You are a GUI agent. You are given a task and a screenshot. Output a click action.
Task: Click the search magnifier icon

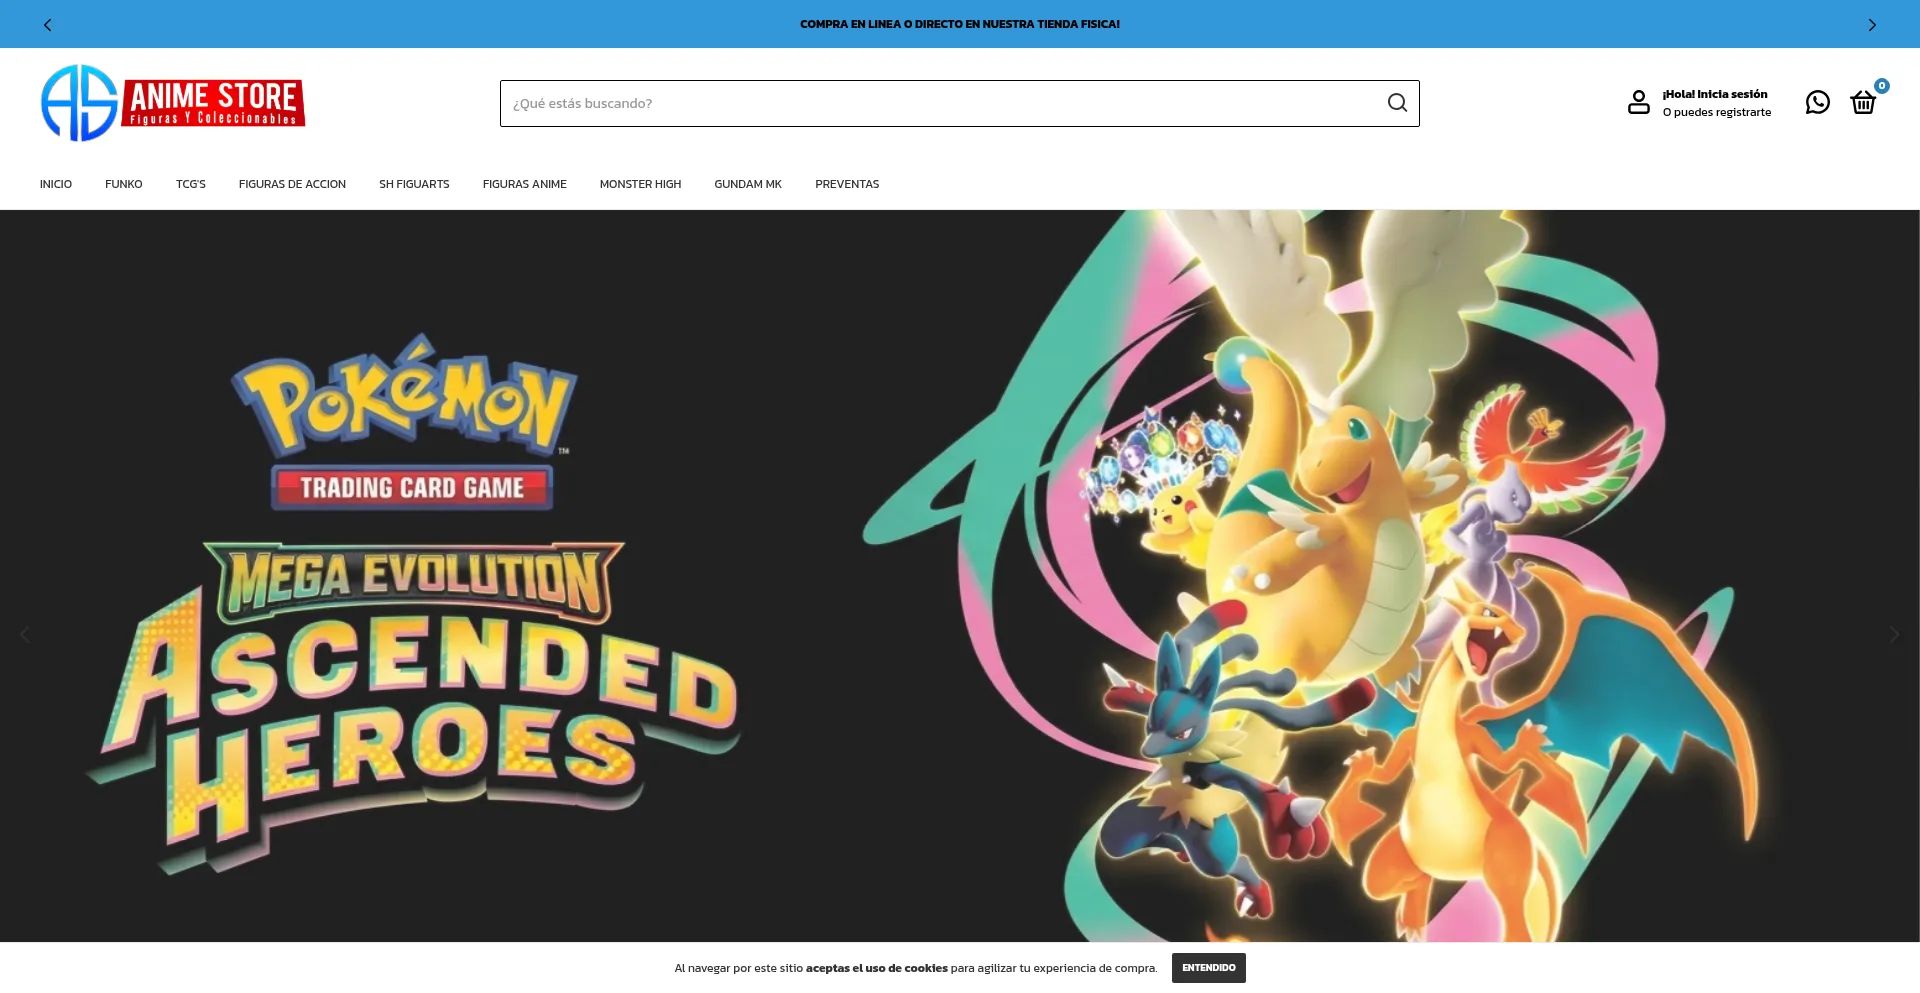pyautogui.click(x=1397, y=103)
